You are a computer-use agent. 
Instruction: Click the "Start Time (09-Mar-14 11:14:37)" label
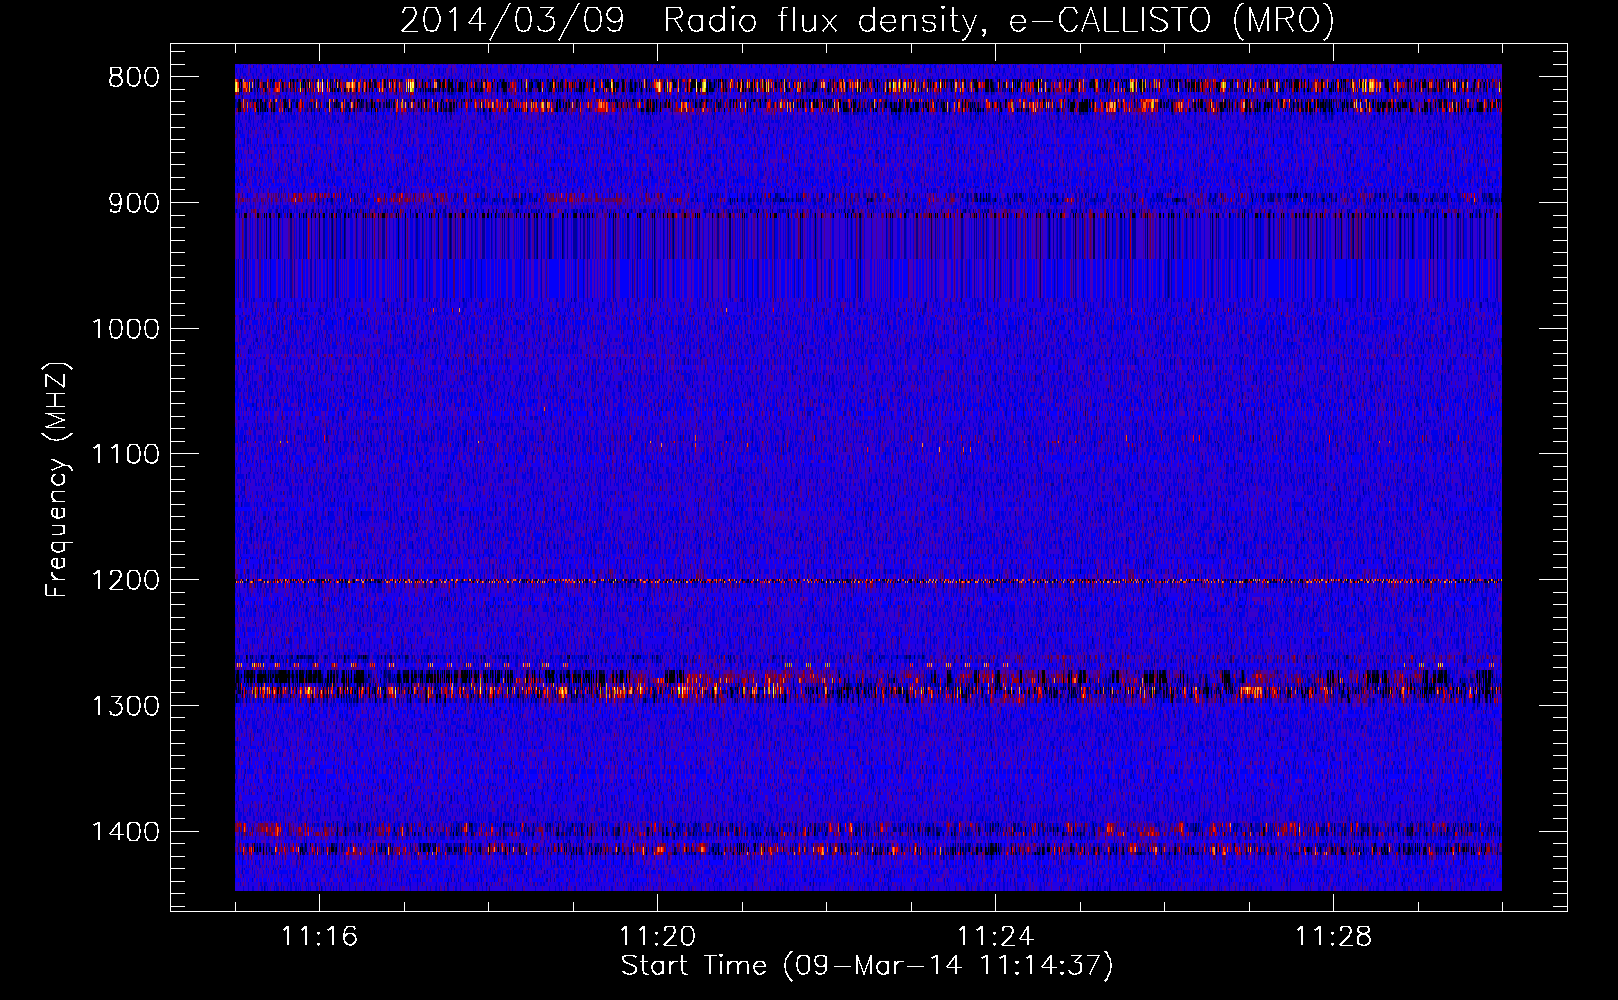(867, 966)
